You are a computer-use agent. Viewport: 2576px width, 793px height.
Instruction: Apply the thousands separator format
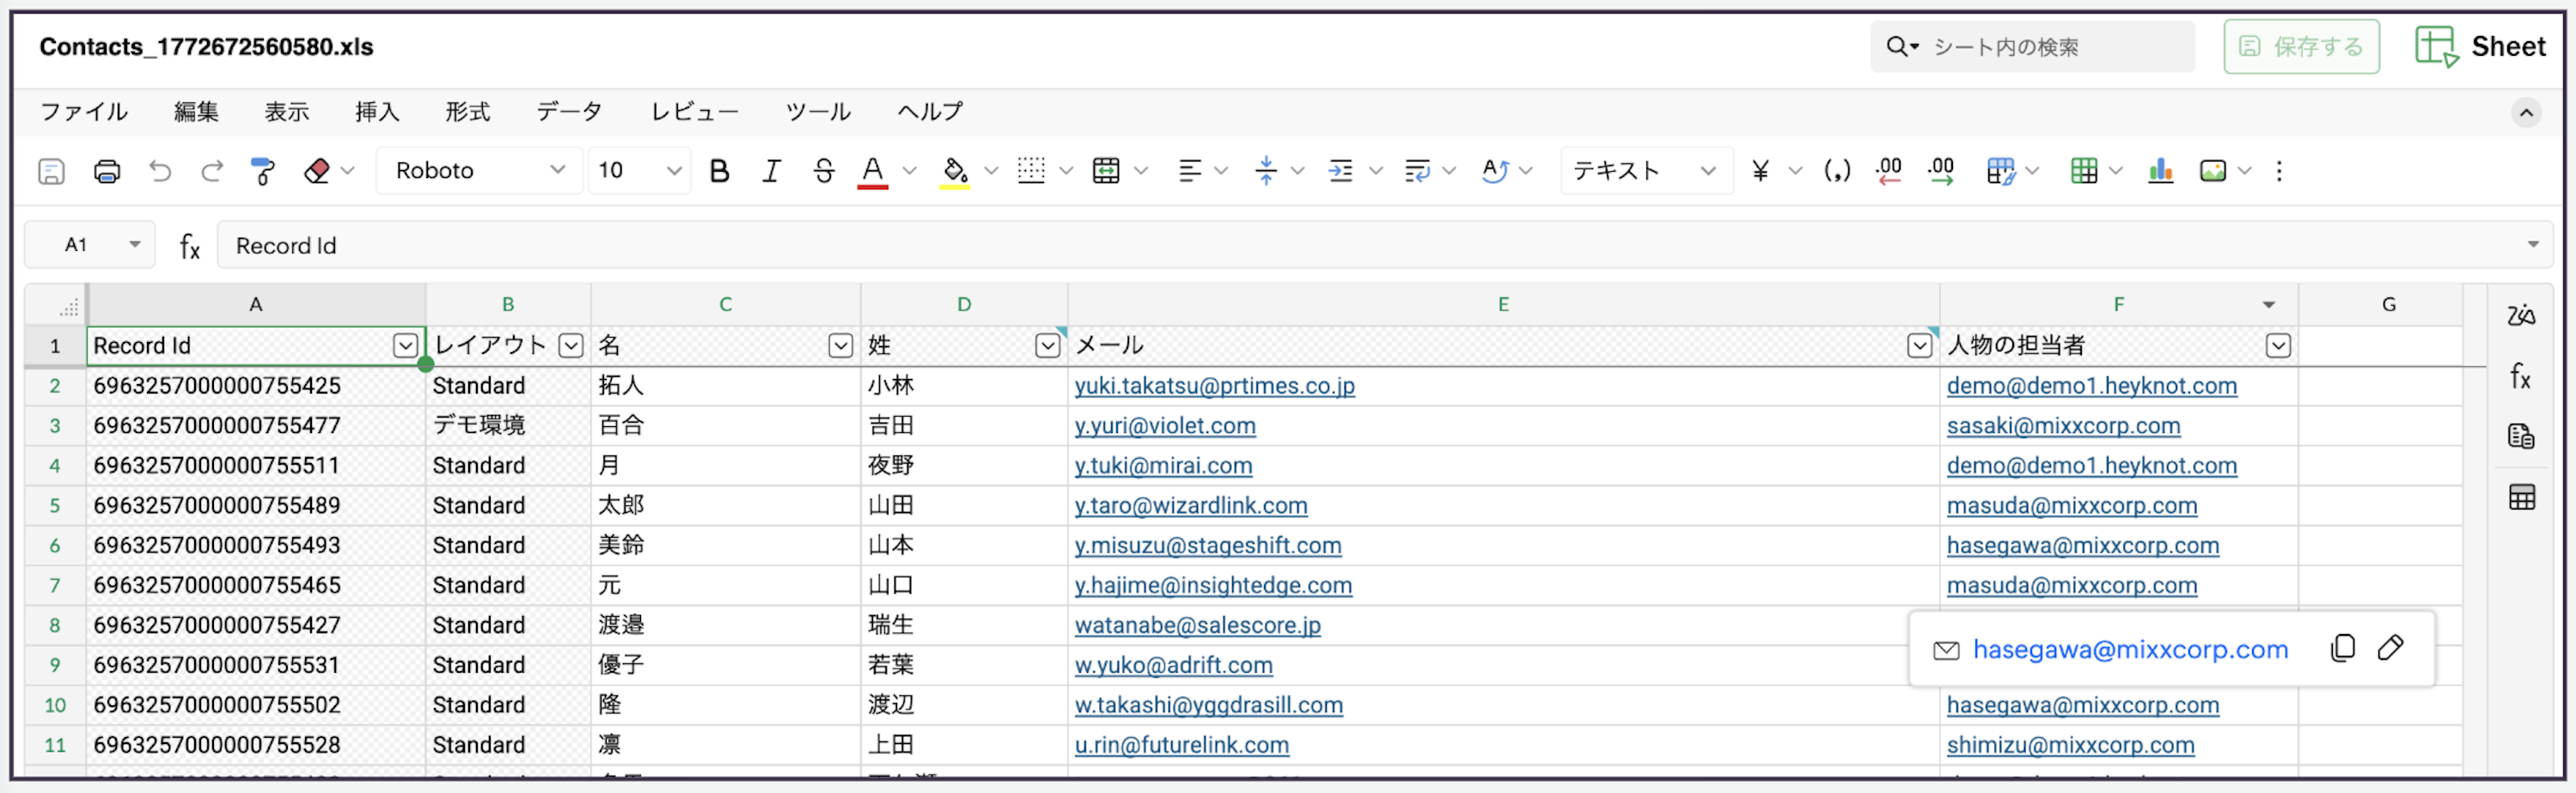pyautogui.click(x=1837, y=171)
